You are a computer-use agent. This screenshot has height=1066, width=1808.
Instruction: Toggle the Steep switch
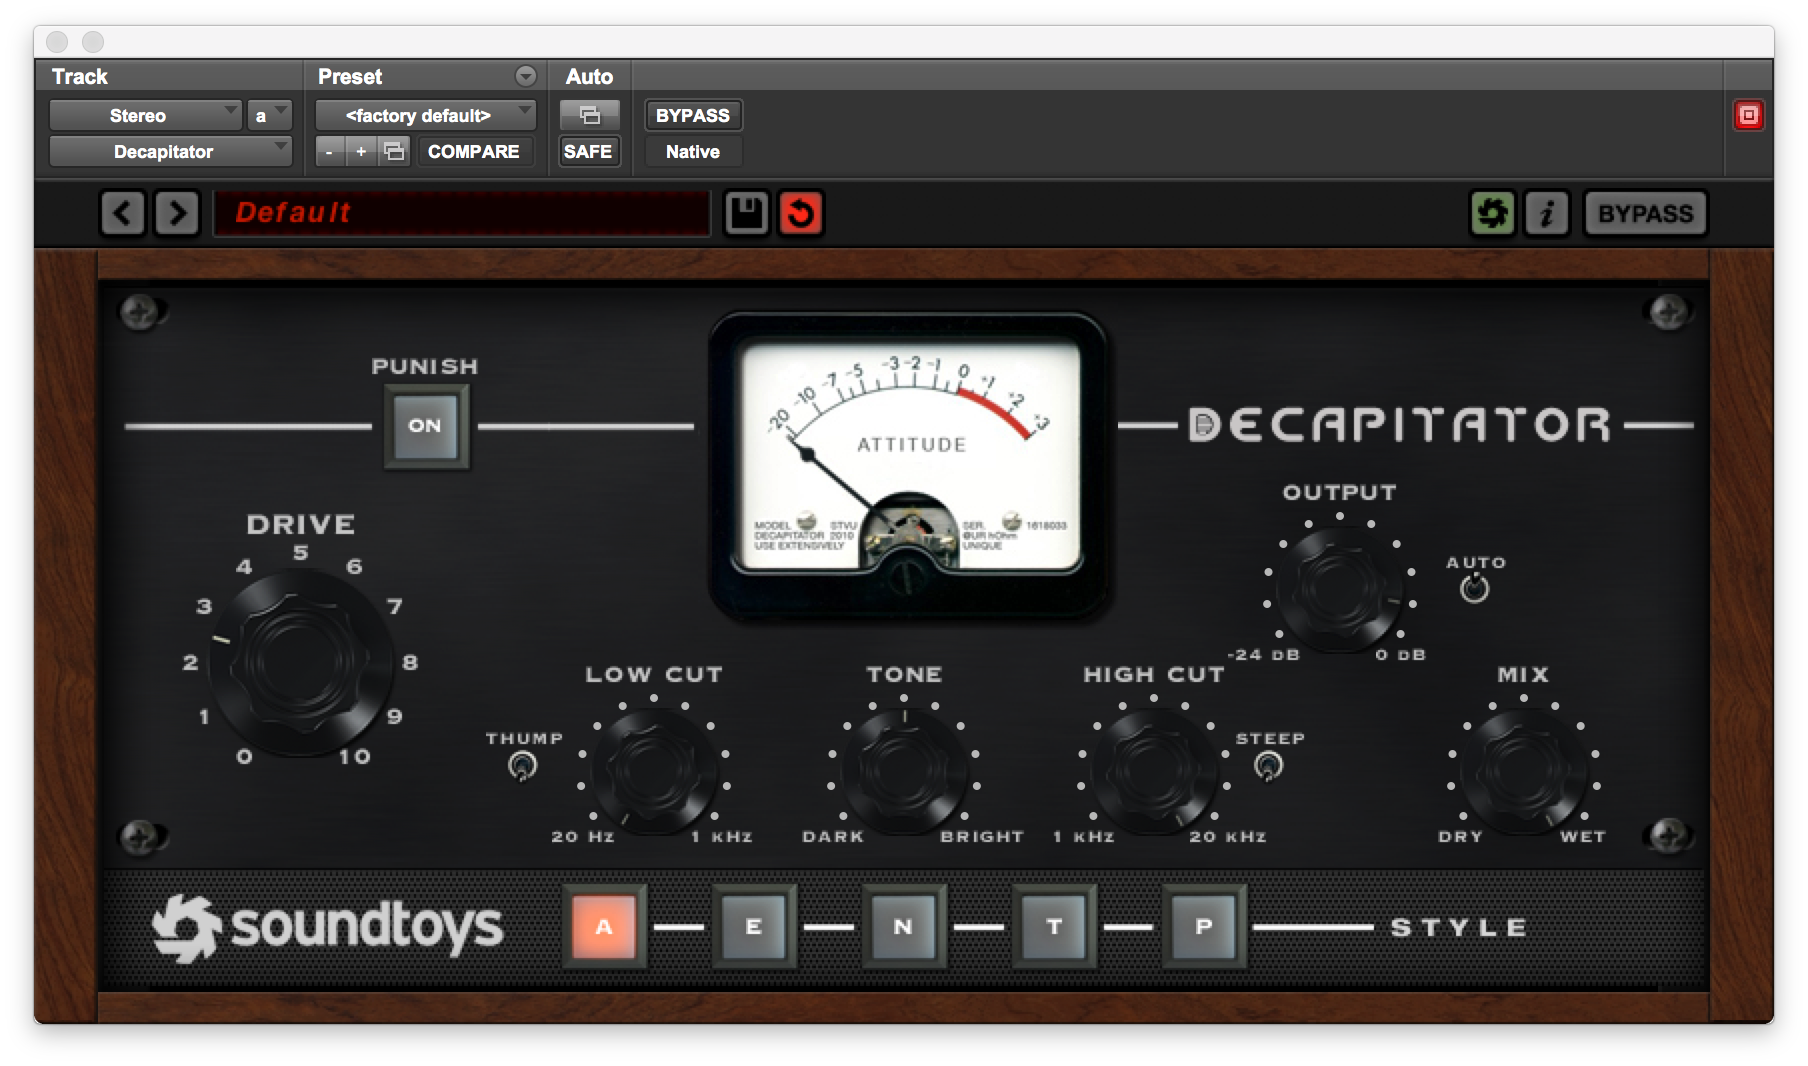(x=1268, y=766)
